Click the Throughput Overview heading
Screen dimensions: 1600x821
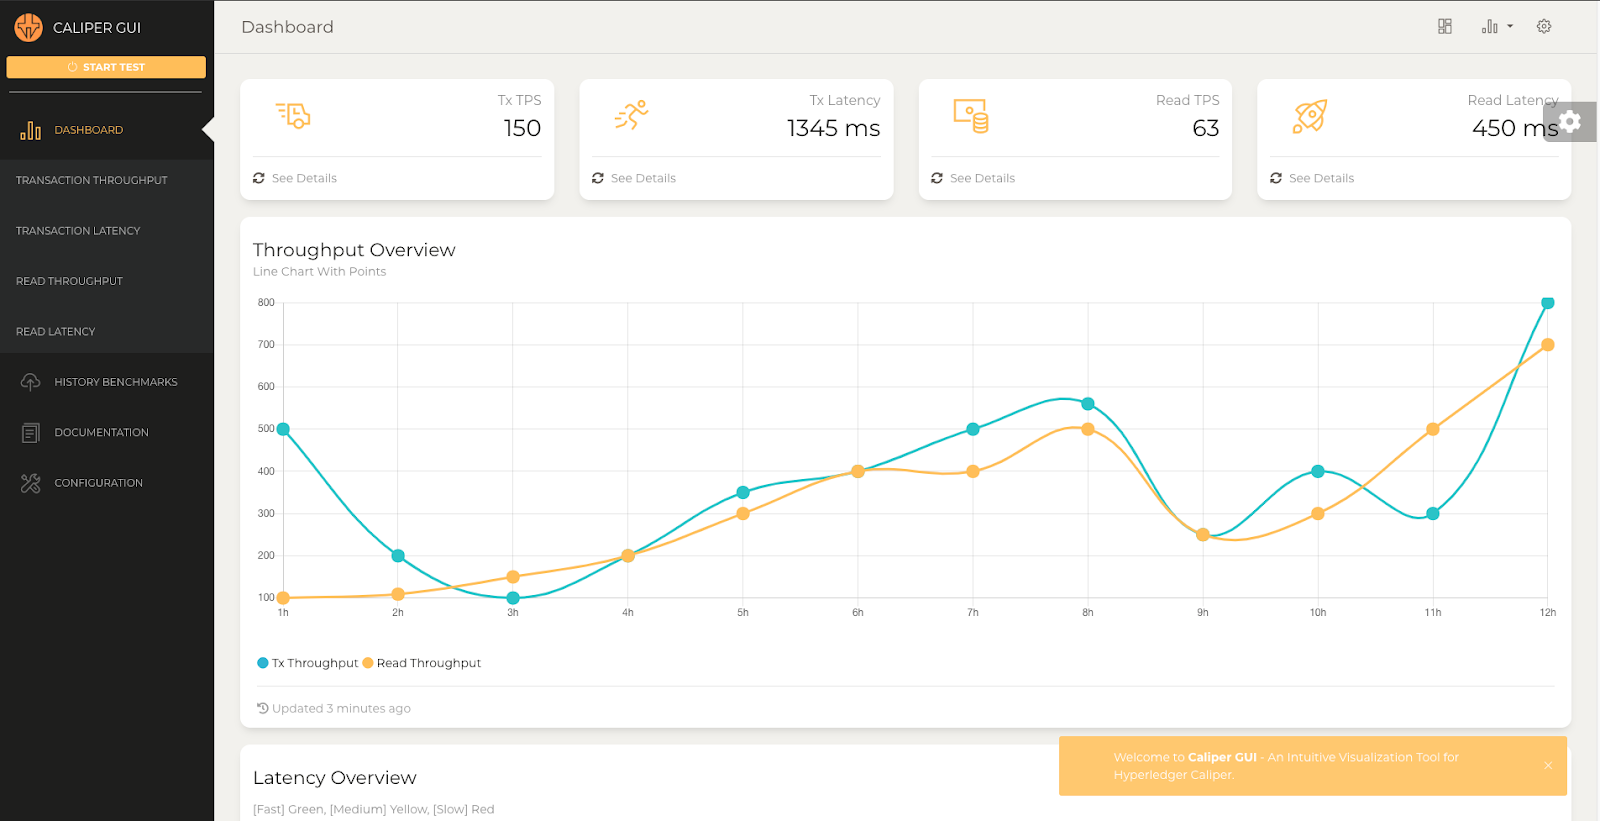click(354, 250)
